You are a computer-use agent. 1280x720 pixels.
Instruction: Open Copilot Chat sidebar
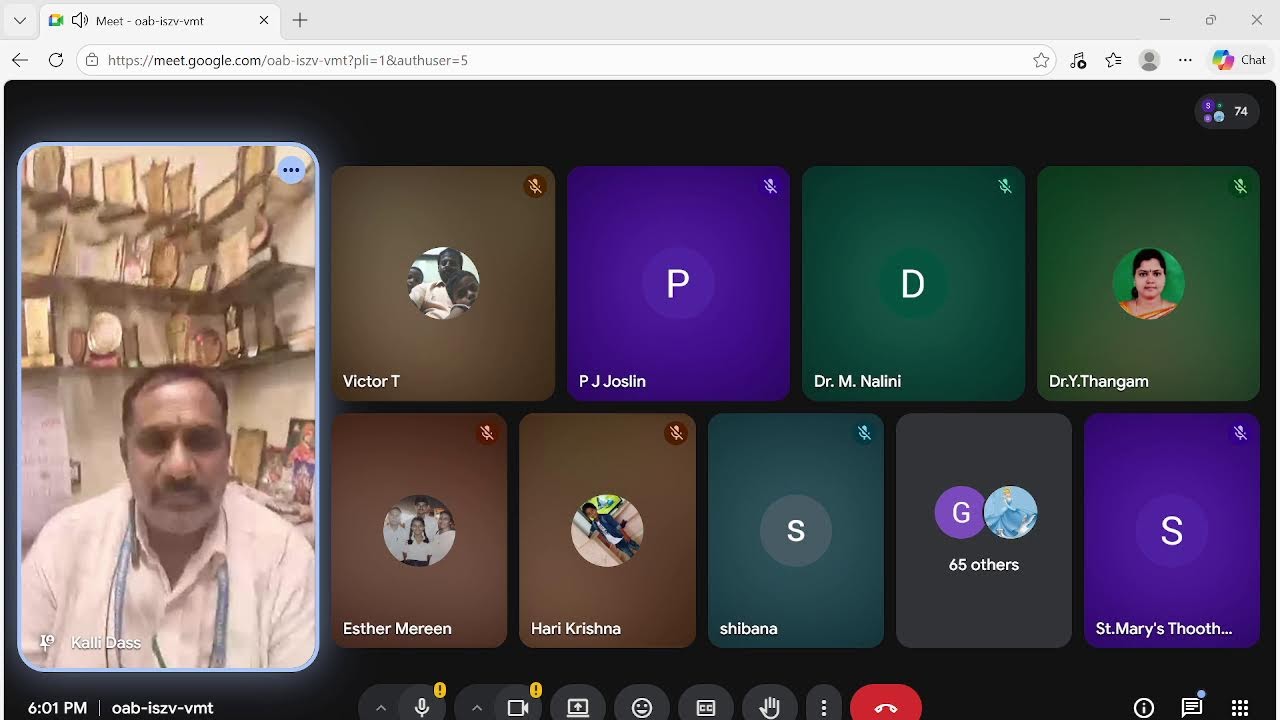coord(1240,60)
